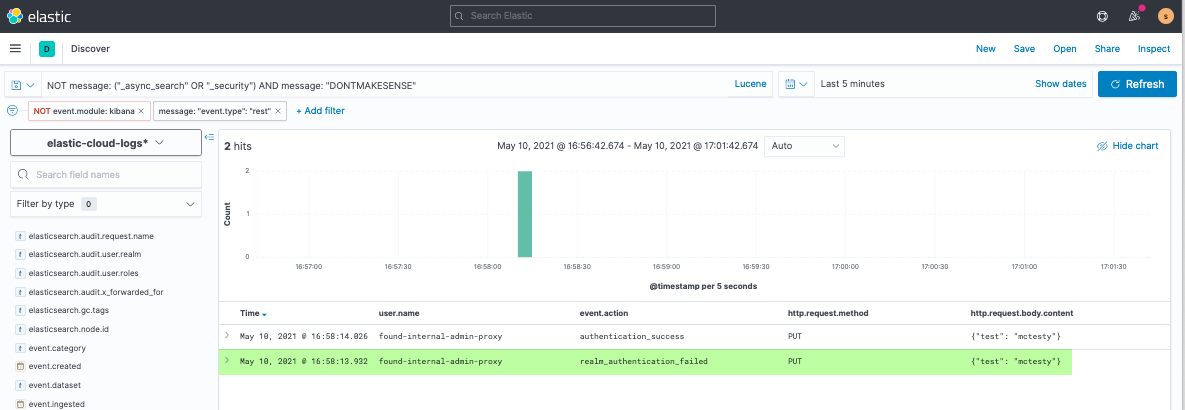Click the Add filter link

pyautogui.click(x=320, y=111)
